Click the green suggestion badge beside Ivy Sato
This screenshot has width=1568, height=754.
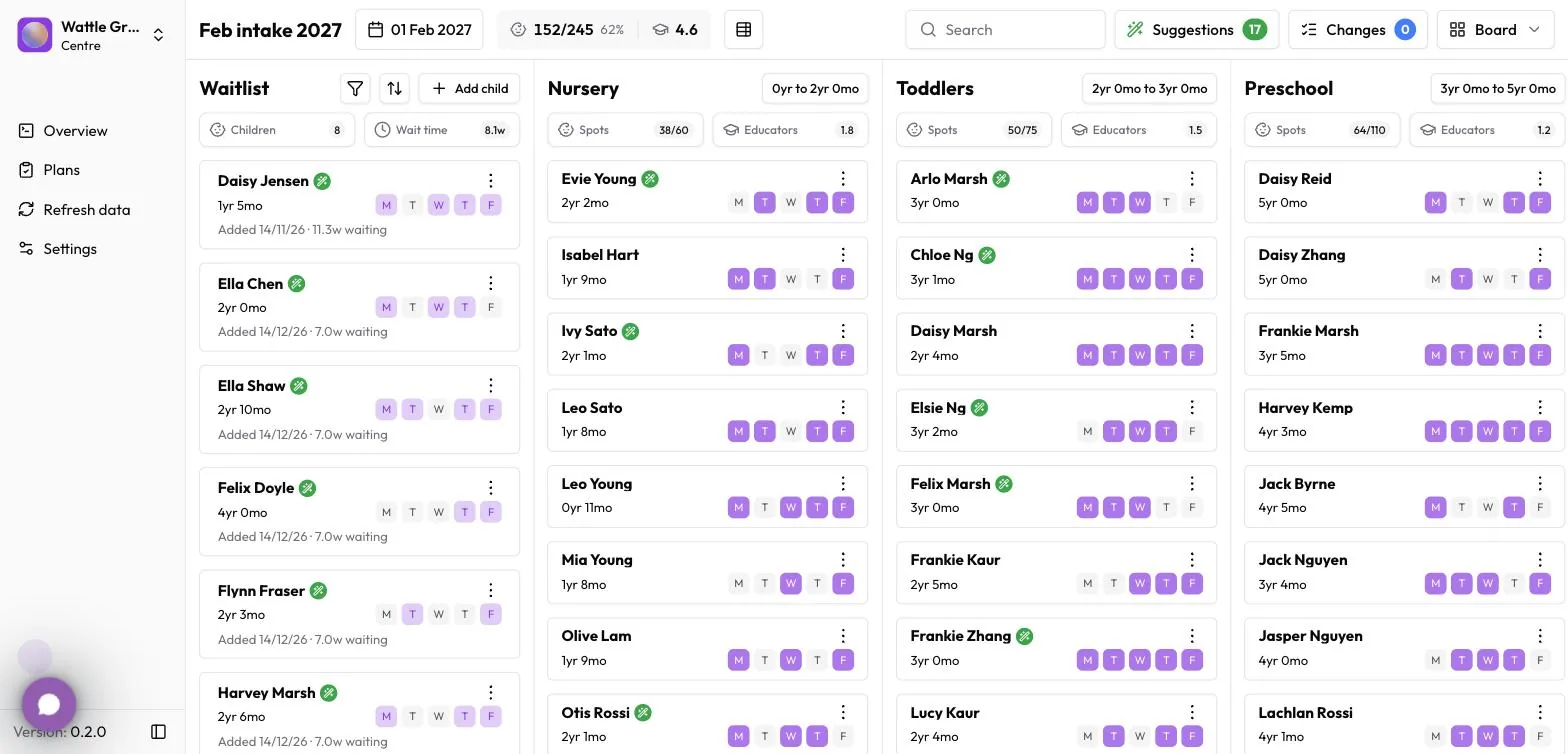coord(630,331)
